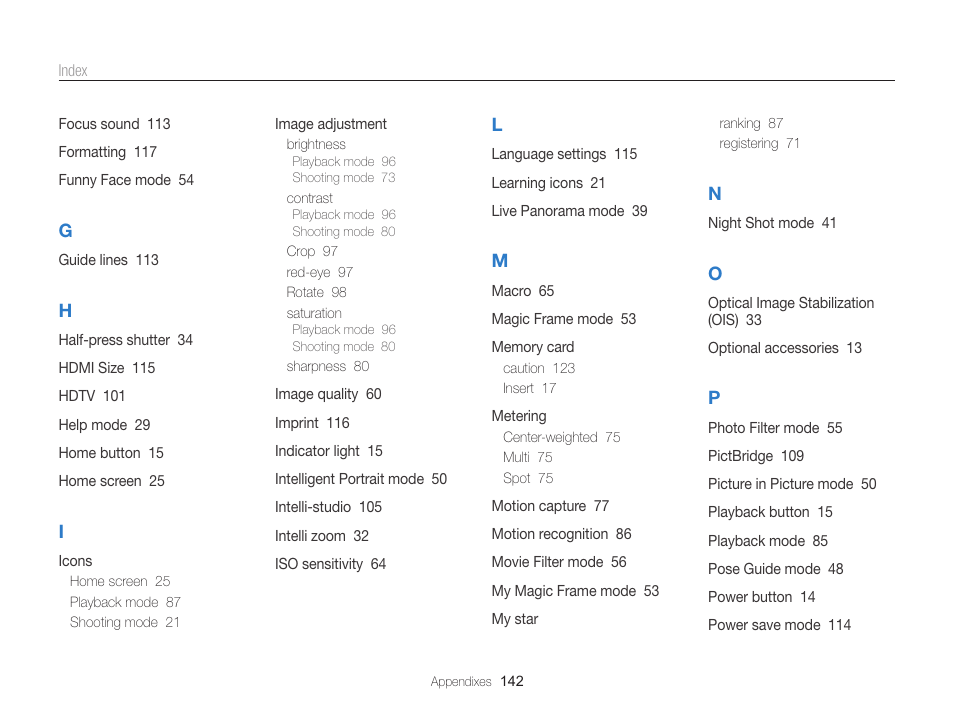The image size is (954, 720).
Task: Click the Intelligent Portrait mode 50 entry
Action: [361, 480]
